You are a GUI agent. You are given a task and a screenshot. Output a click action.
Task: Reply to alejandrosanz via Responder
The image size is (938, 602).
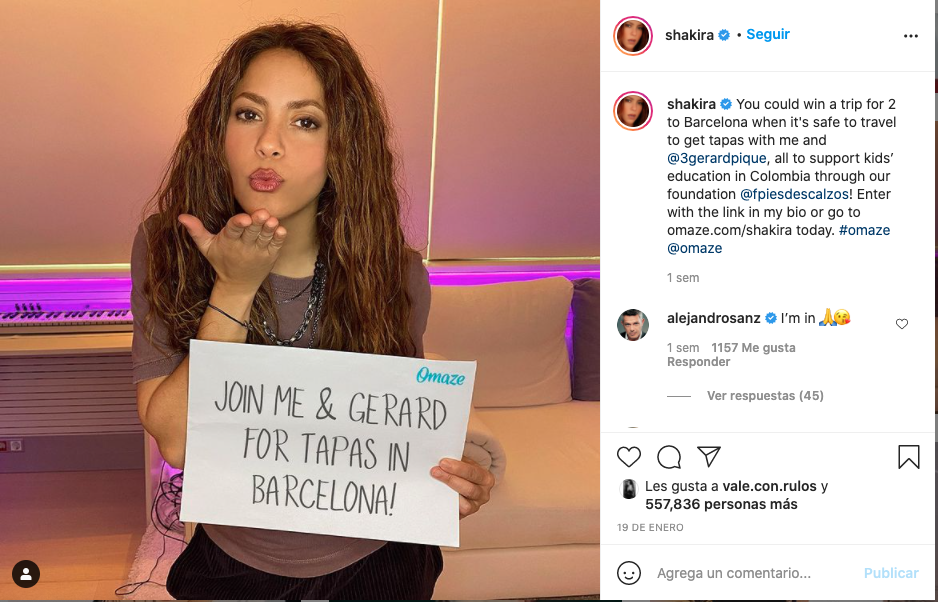[x=699, y=362]
